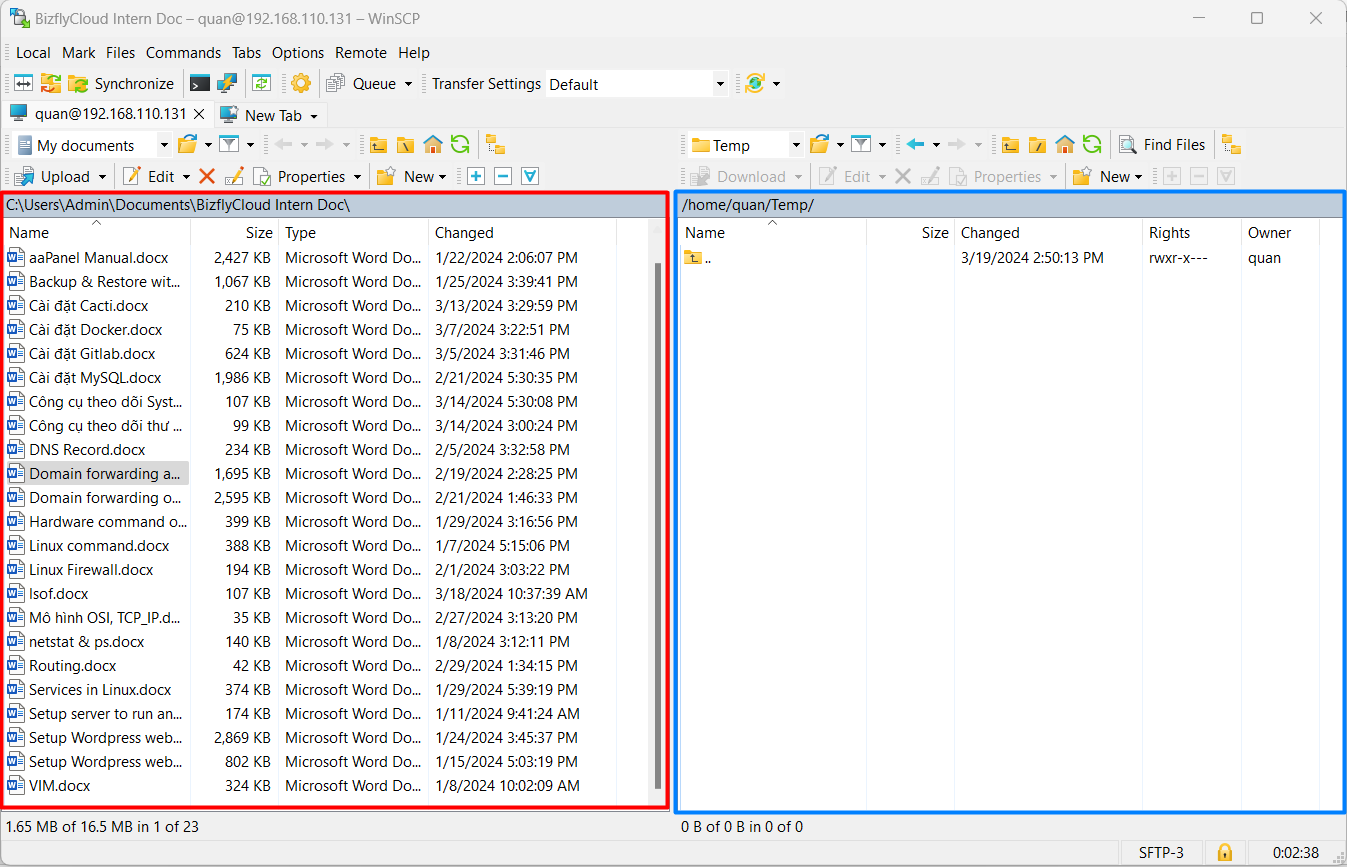The height and width of the screenshot is (867, 1347).
Task: Select VIM.docx file
Action: coord(59,786)
